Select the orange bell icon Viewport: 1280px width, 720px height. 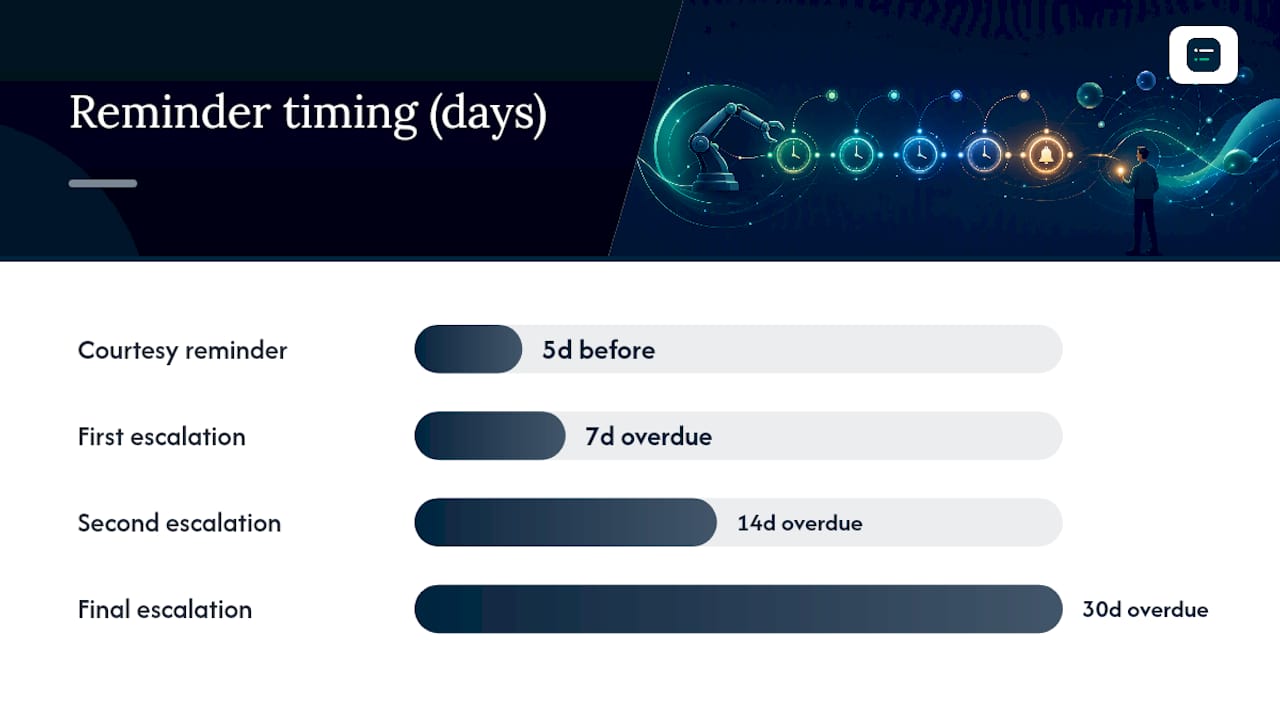coord(1047,154)
